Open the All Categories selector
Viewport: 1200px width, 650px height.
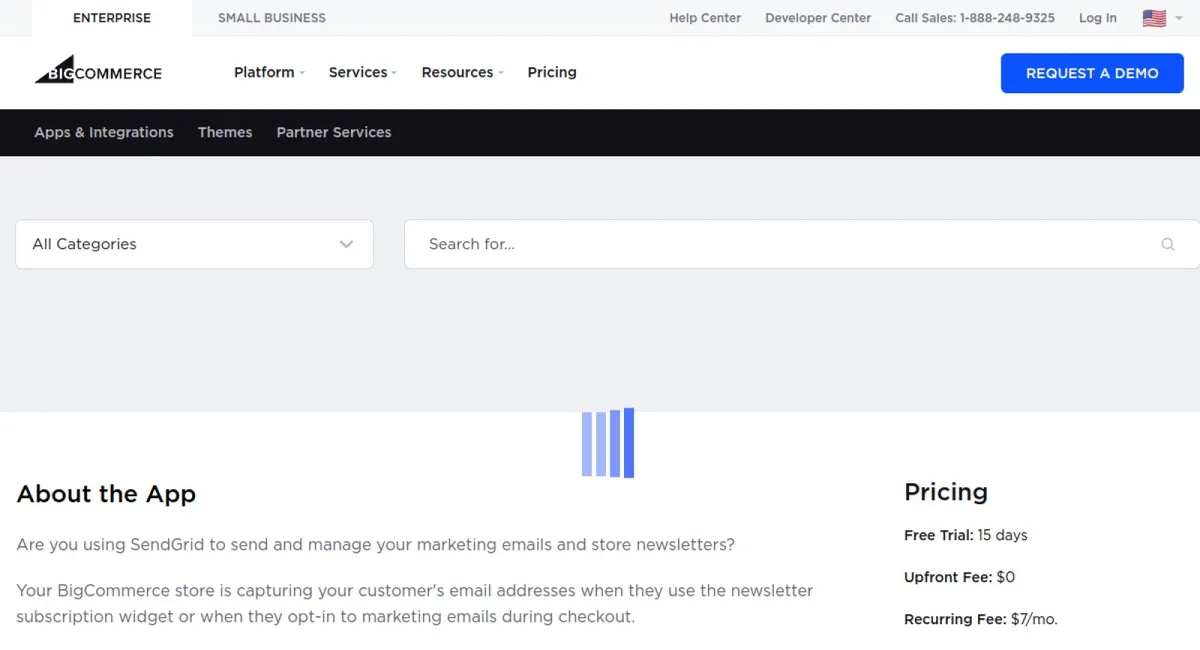[x=194, y=244]
